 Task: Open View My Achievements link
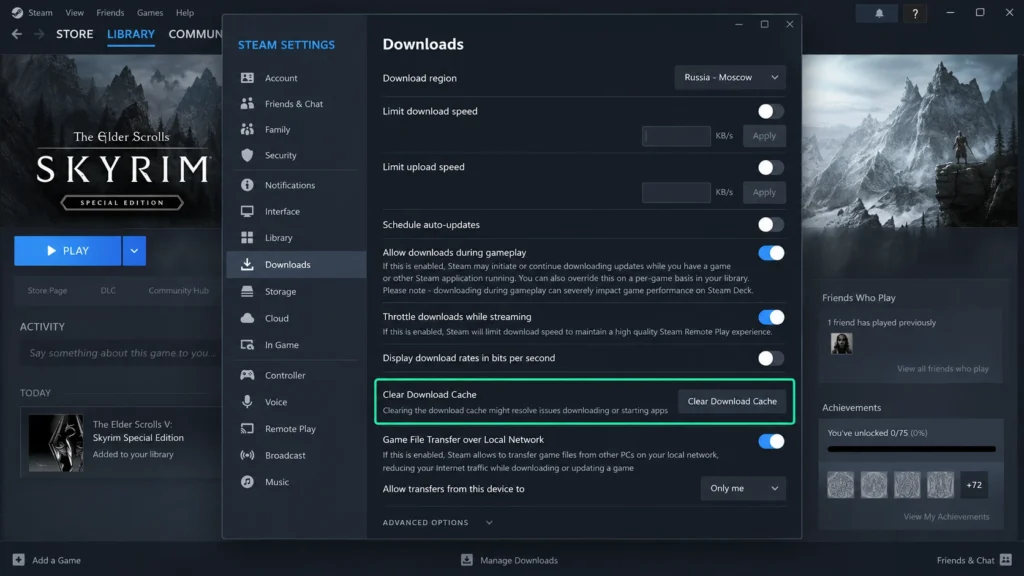pyautogui.click(x=946, y=517)
